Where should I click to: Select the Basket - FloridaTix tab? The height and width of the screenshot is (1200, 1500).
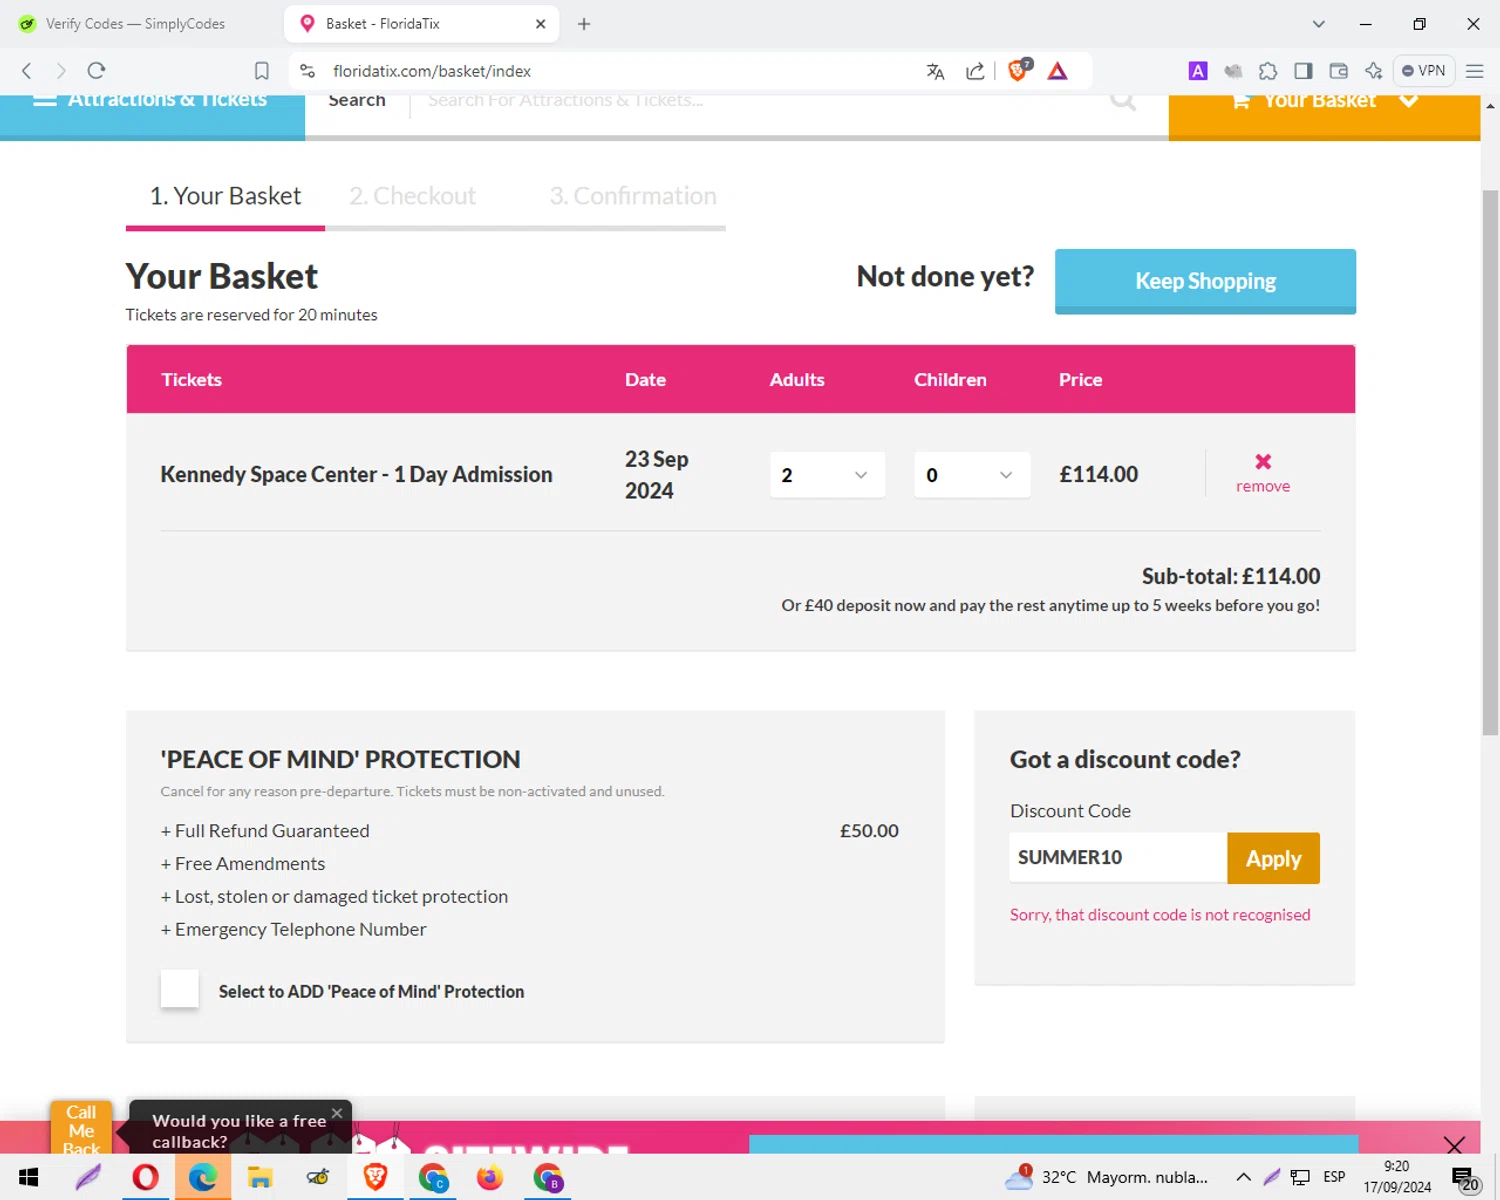coord(422,24)
